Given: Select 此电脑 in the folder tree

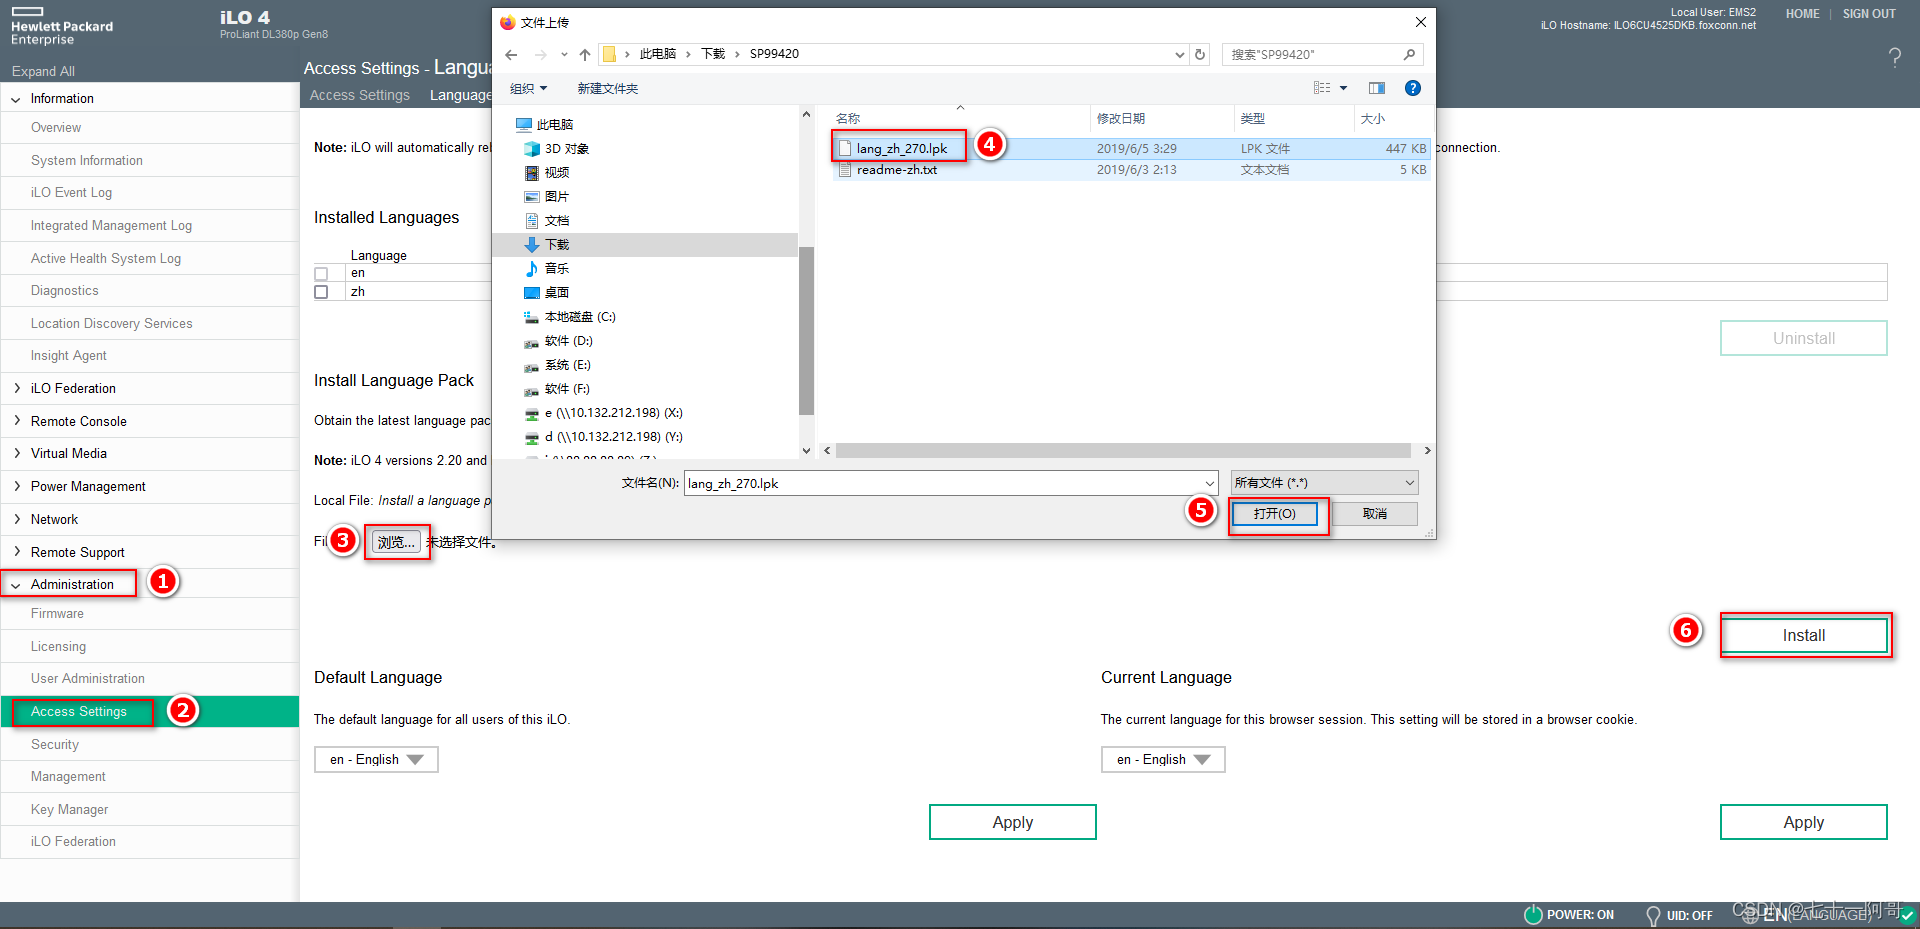Looking at the screenshot, I should tap(545, 125).
